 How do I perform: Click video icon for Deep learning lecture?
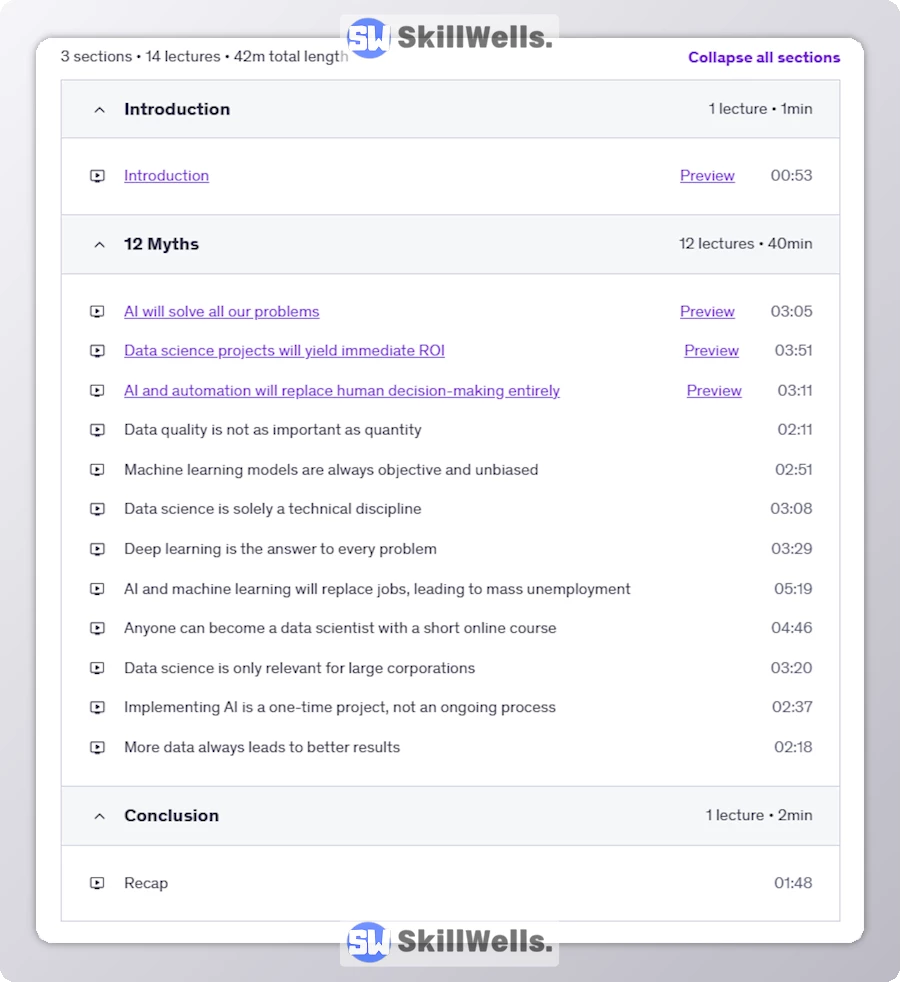coord(97,549)
